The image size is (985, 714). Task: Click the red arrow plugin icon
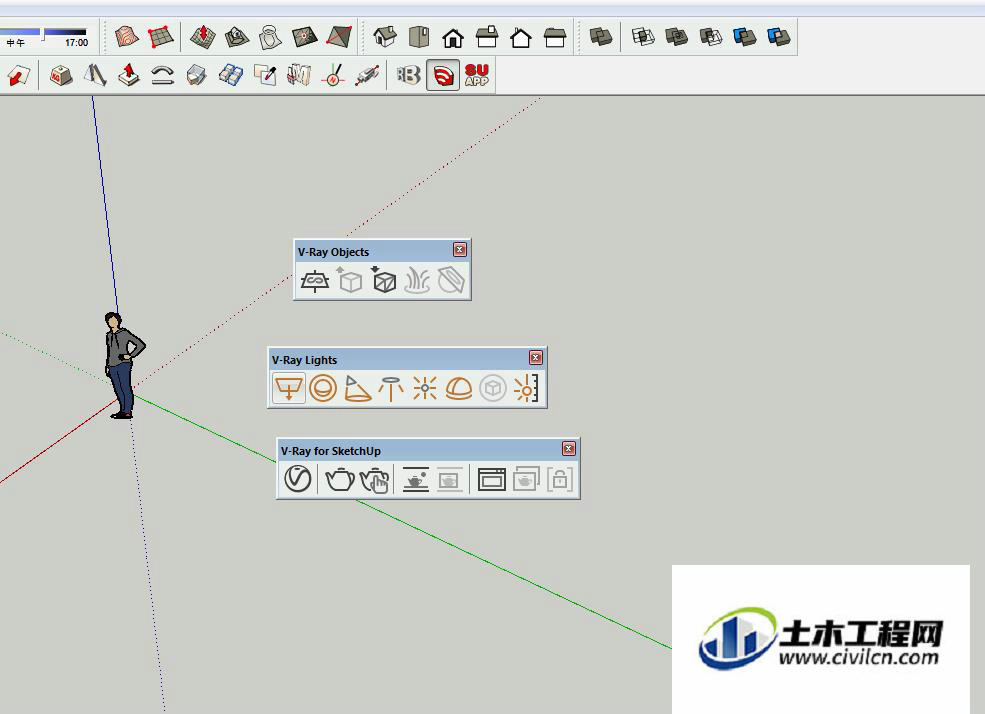click(x=18, y=75)
